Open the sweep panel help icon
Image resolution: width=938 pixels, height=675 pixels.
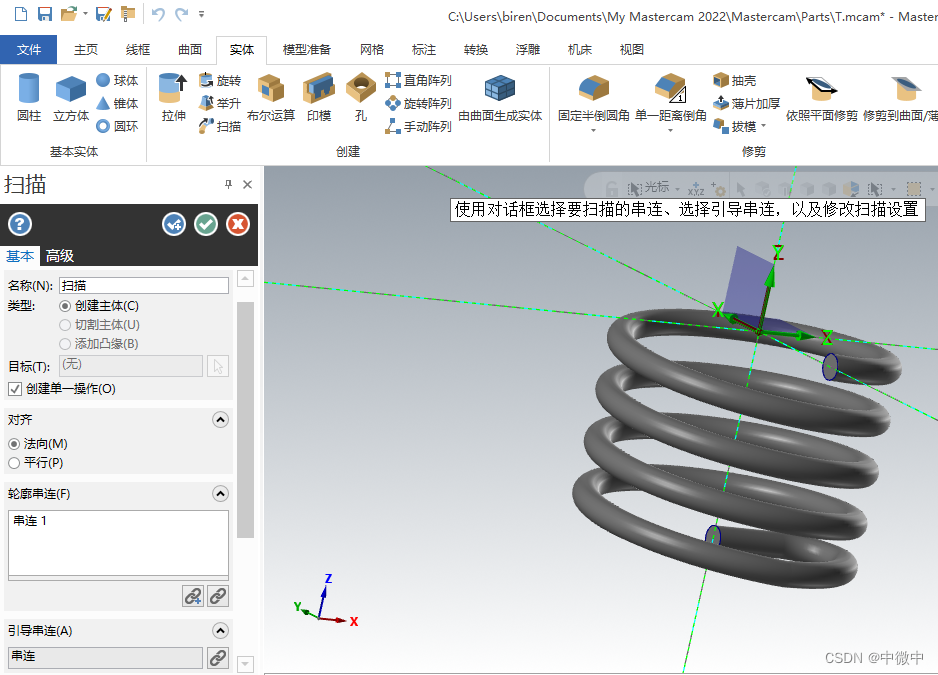20,224
